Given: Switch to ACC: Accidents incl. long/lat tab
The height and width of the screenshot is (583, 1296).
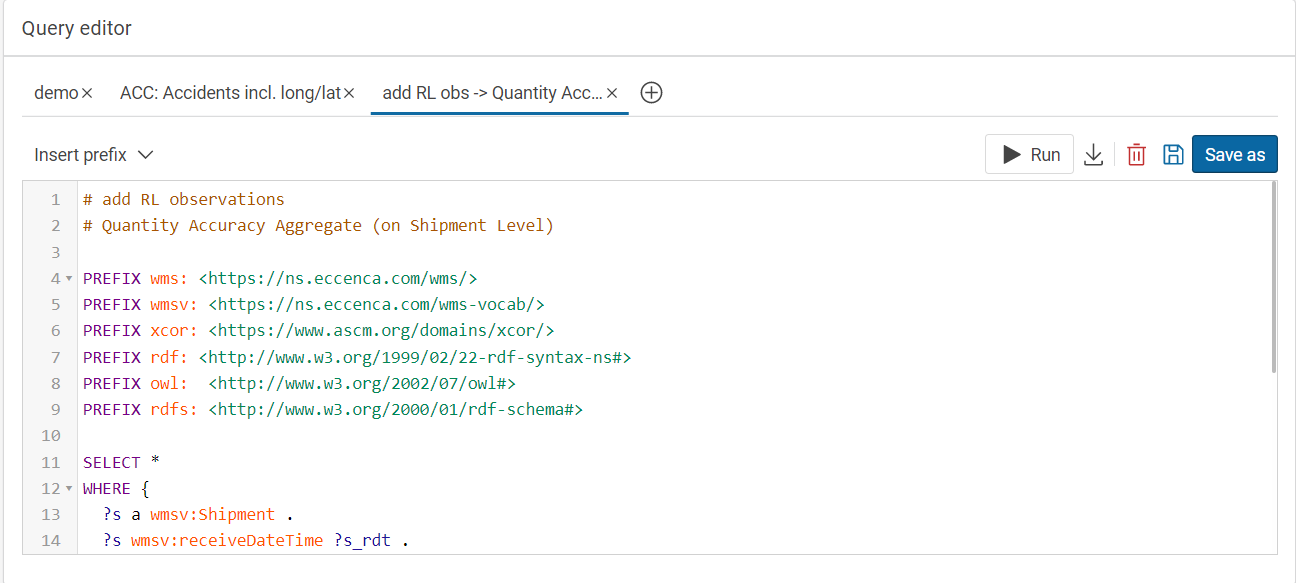Looking at the screenshot, I should [230, 93].
